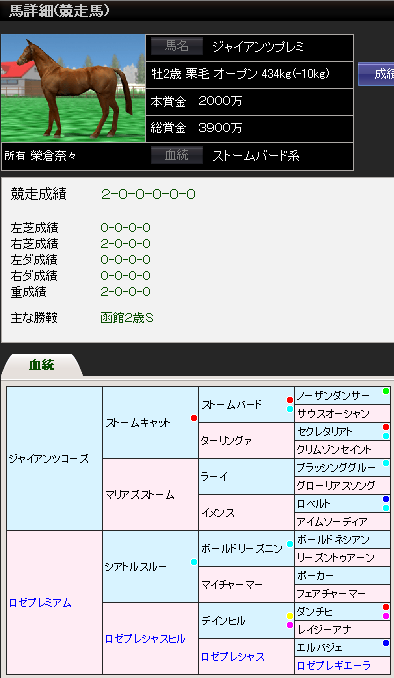Click the yellow dot on デインヒル

click(x=290, y=616)
